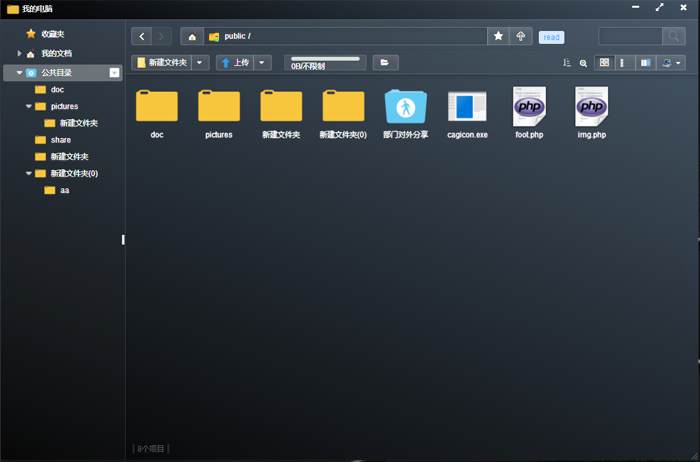Toggle the sort order icon
The height and width of the screenshot is (462, 700).
[567, 62]
